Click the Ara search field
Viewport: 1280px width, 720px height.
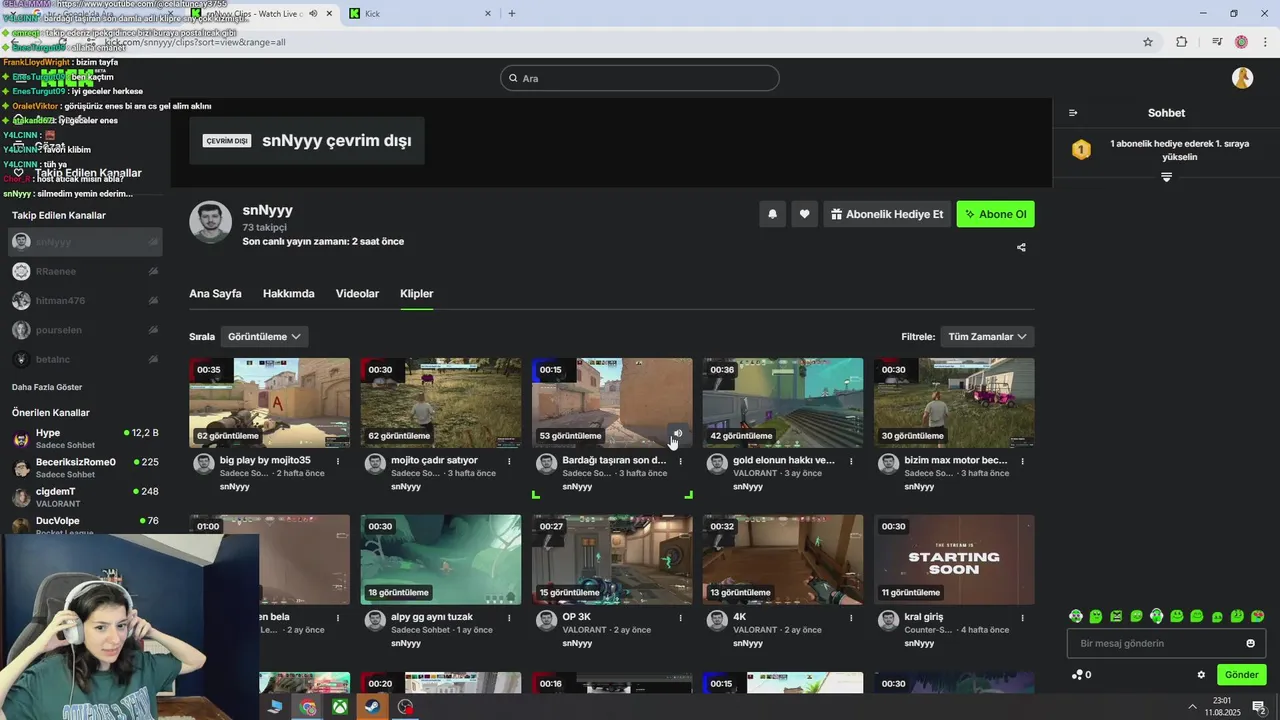[640, 78]
